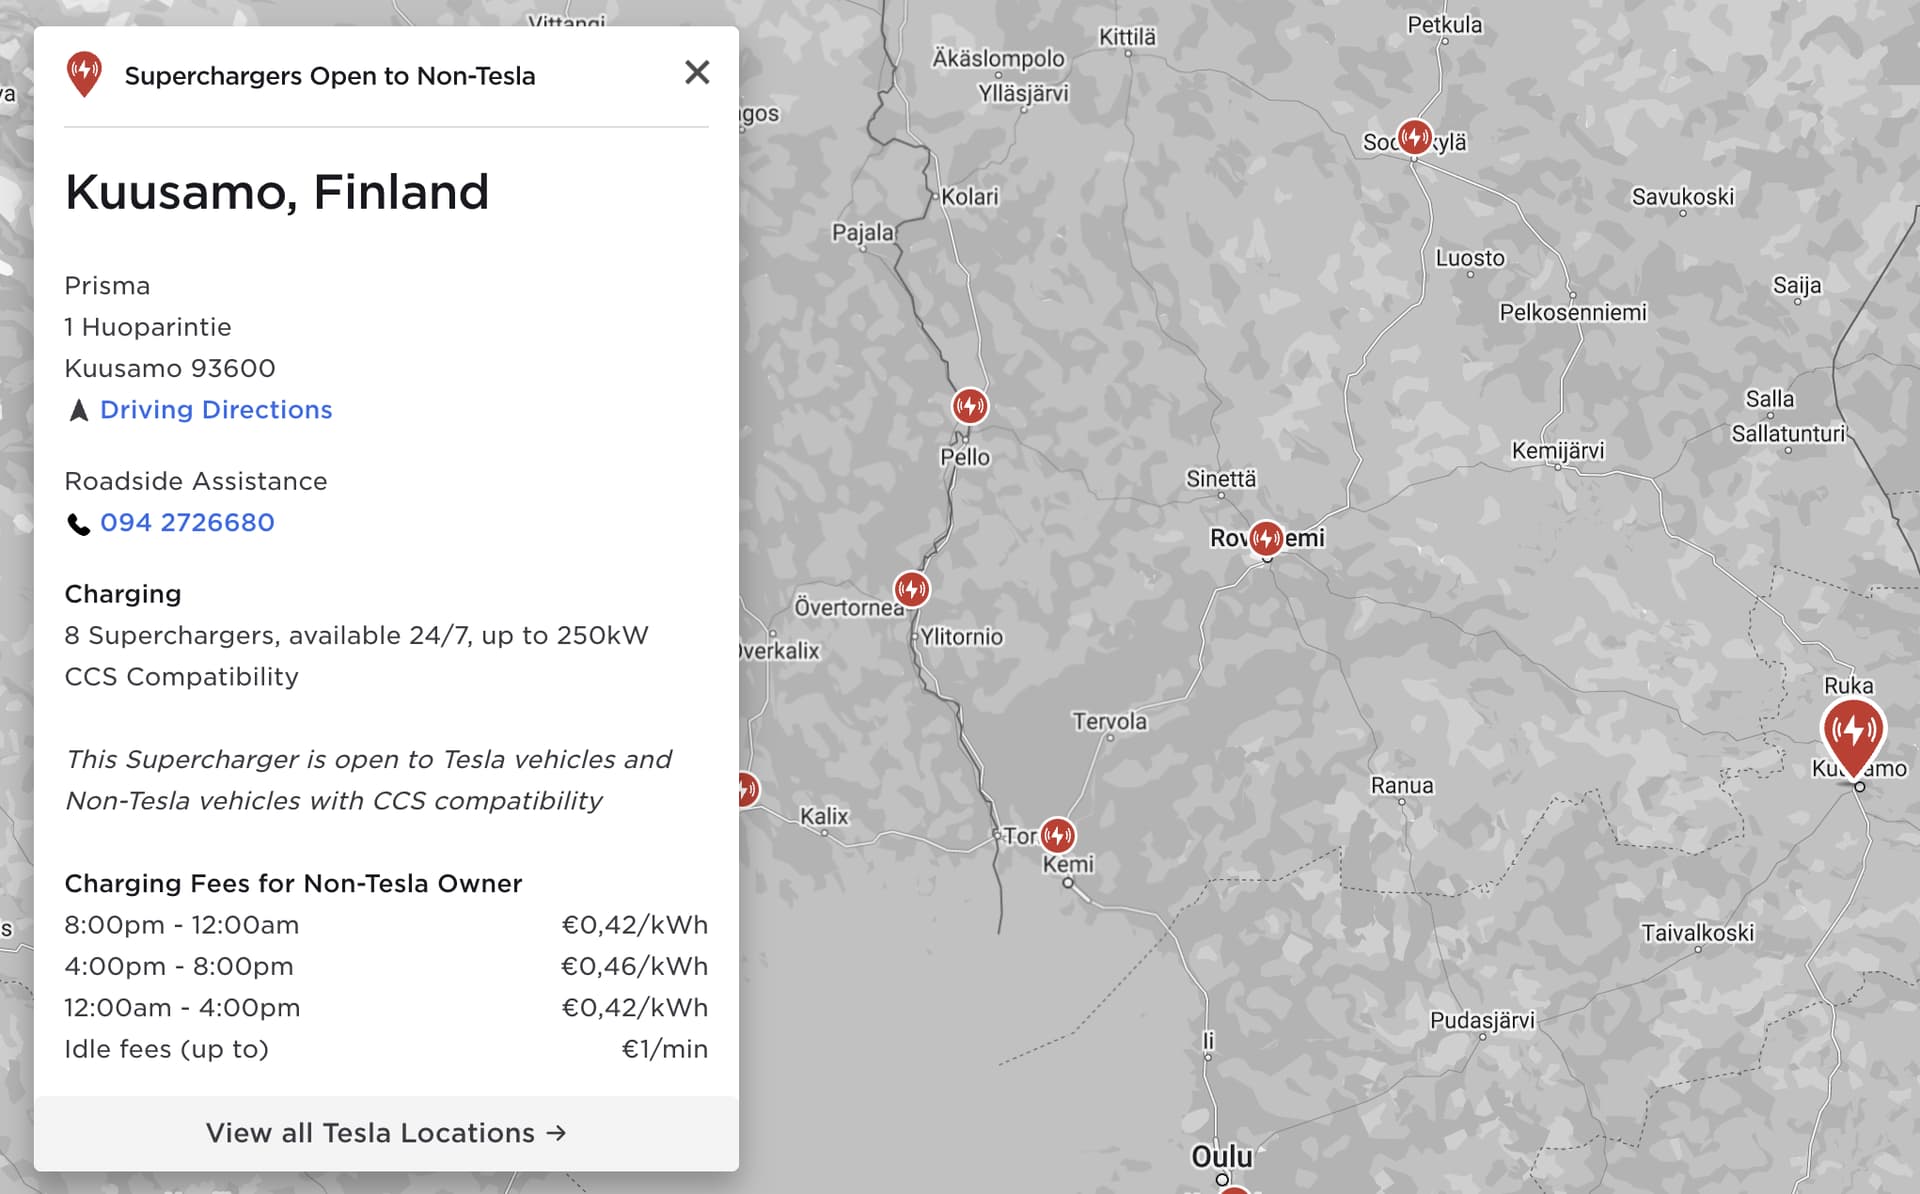
Task: Click the red Supercharger icon in panel header
Action: 84,75
